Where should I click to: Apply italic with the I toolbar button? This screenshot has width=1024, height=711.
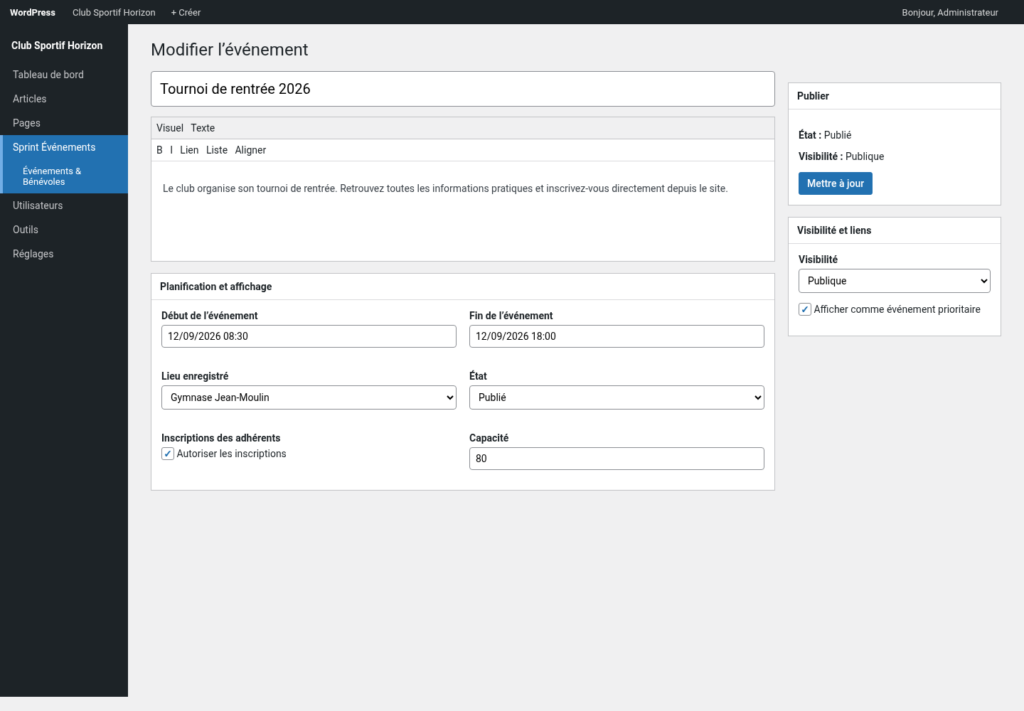(171, 150)
